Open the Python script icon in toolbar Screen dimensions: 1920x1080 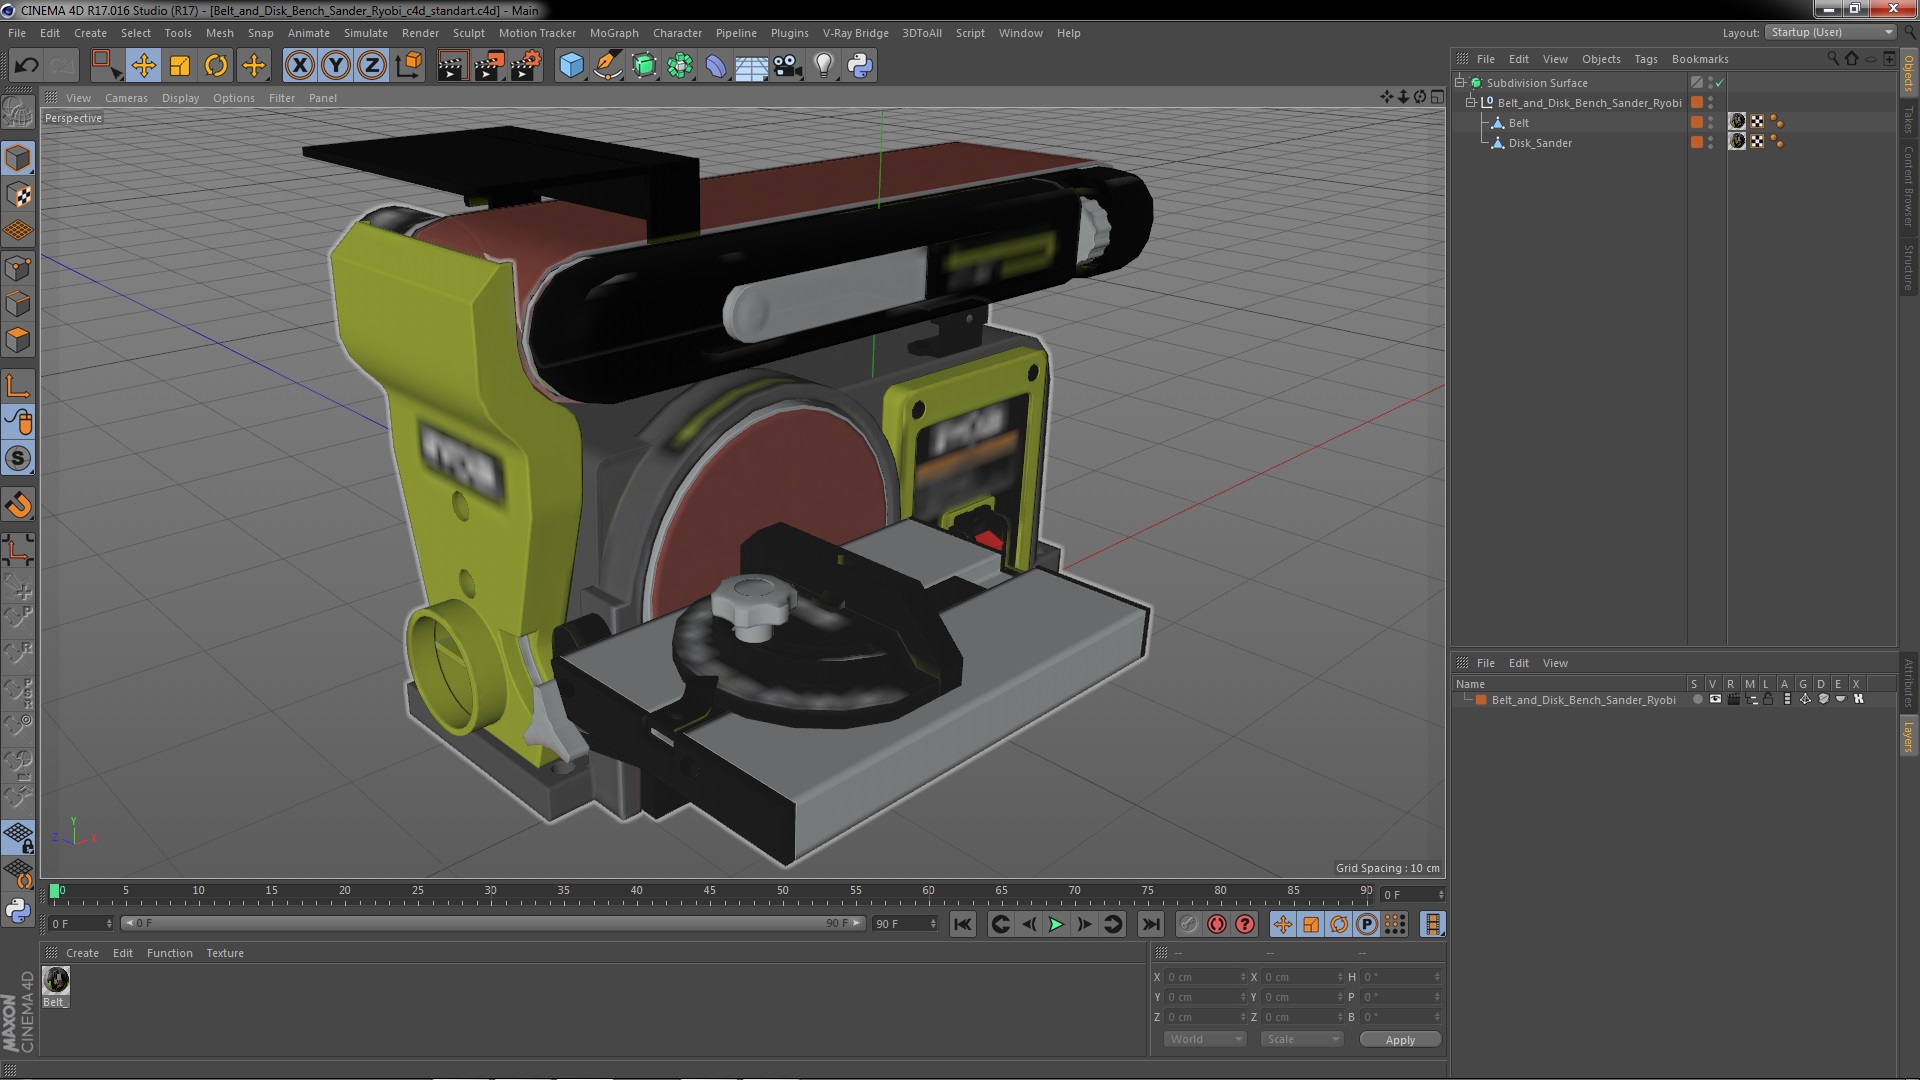coord(860,66)
